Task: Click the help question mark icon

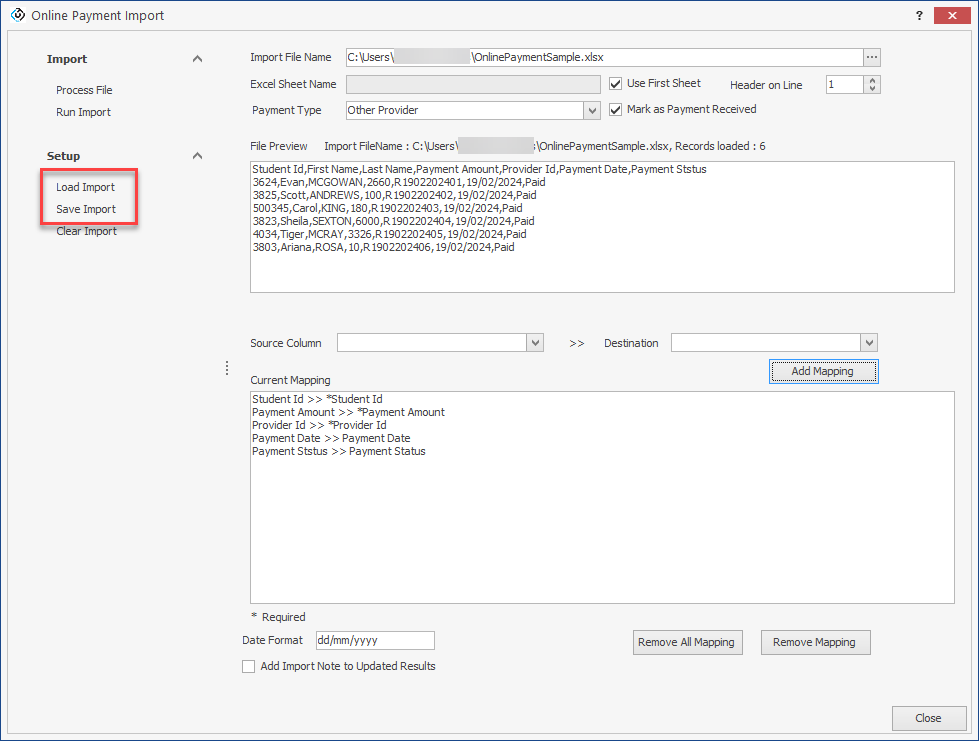Action: pyautogui.click(x=918, y=16)
